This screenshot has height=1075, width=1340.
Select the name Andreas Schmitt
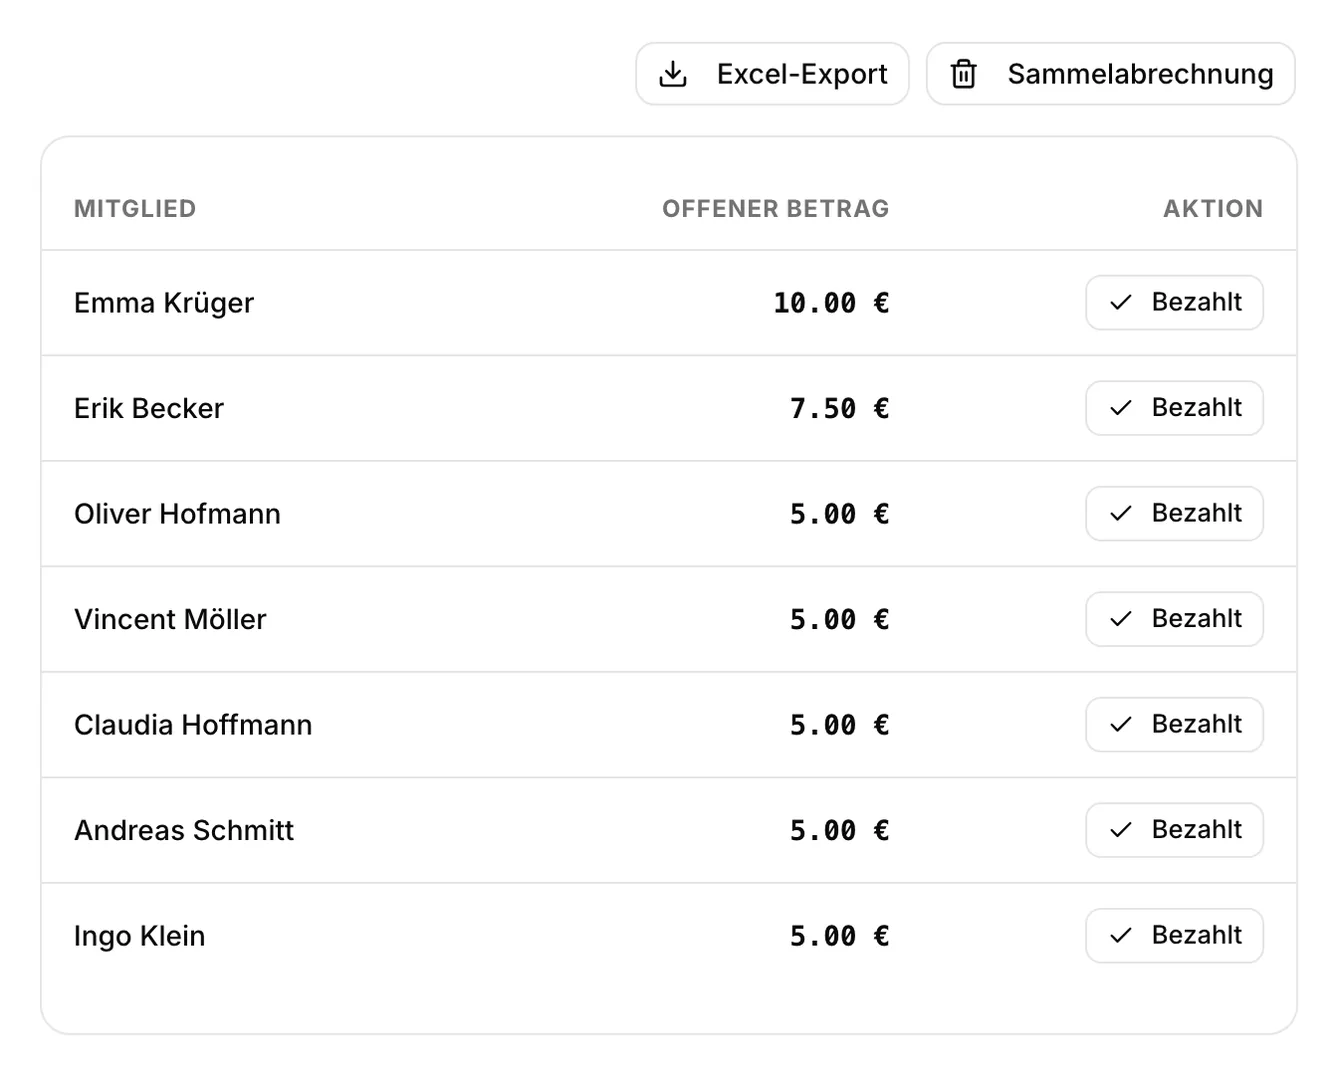tap(184, 830)
